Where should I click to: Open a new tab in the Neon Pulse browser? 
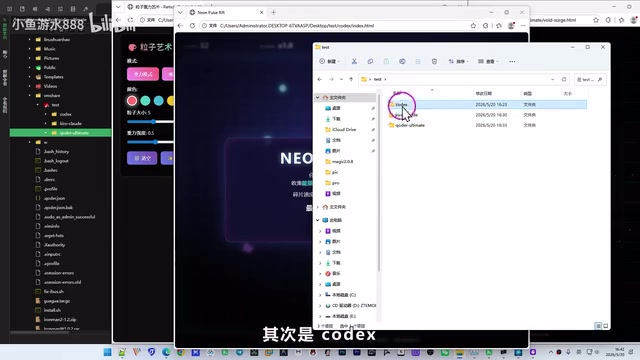coord(273,13)
